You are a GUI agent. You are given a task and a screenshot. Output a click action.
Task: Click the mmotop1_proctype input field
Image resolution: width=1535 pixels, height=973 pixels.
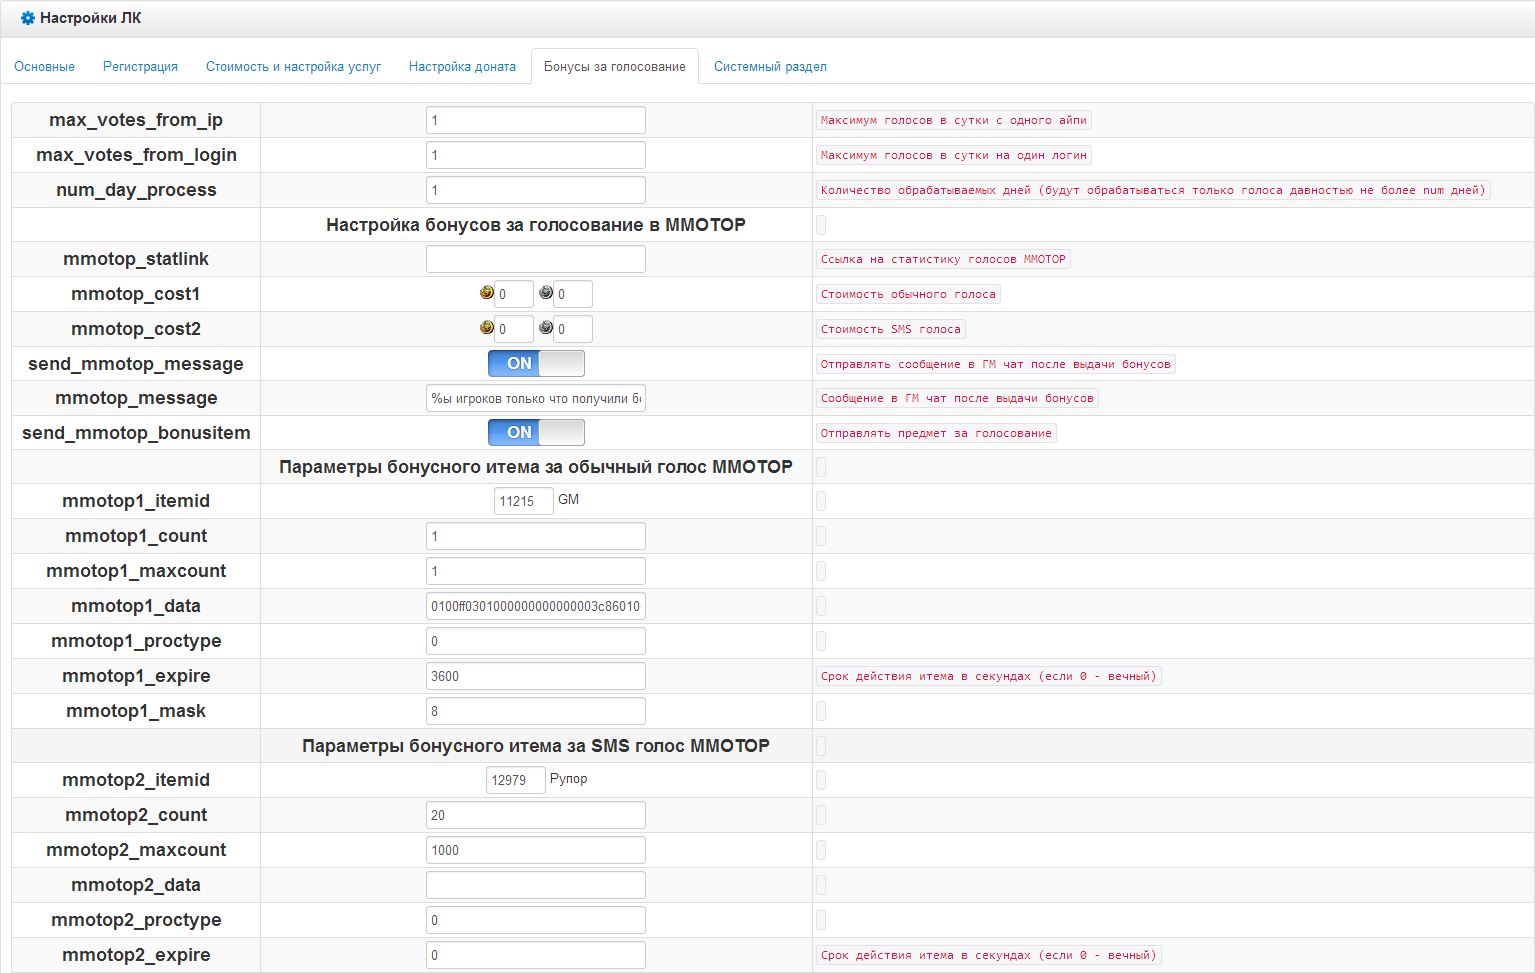536,641
